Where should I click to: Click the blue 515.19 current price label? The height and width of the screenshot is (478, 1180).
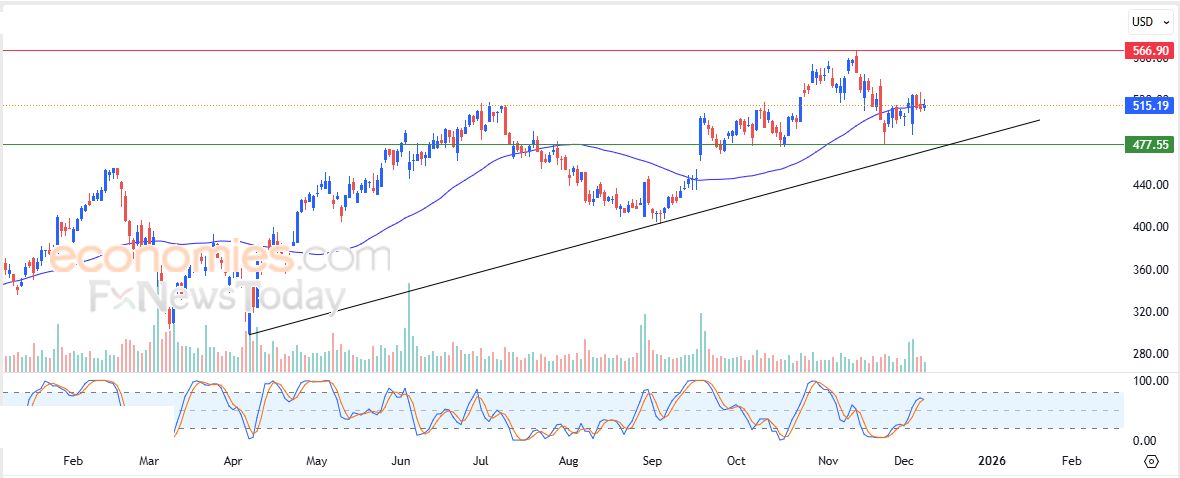coord(1147,105)
